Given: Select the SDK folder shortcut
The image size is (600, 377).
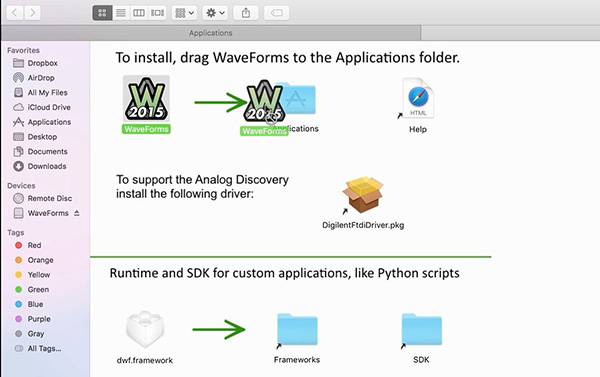Looking at the screenshot, I should pos(421,330).
